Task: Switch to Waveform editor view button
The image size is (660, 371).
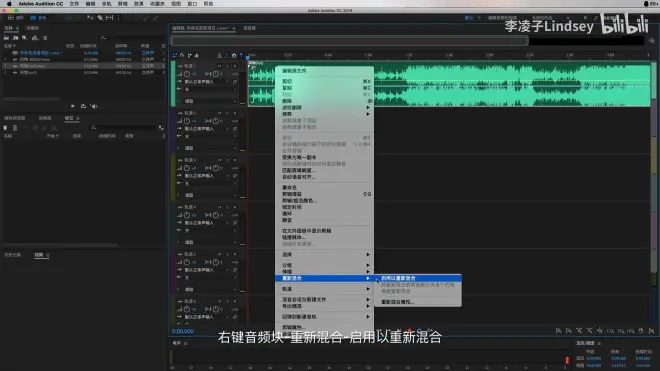Action: point(16,18)
